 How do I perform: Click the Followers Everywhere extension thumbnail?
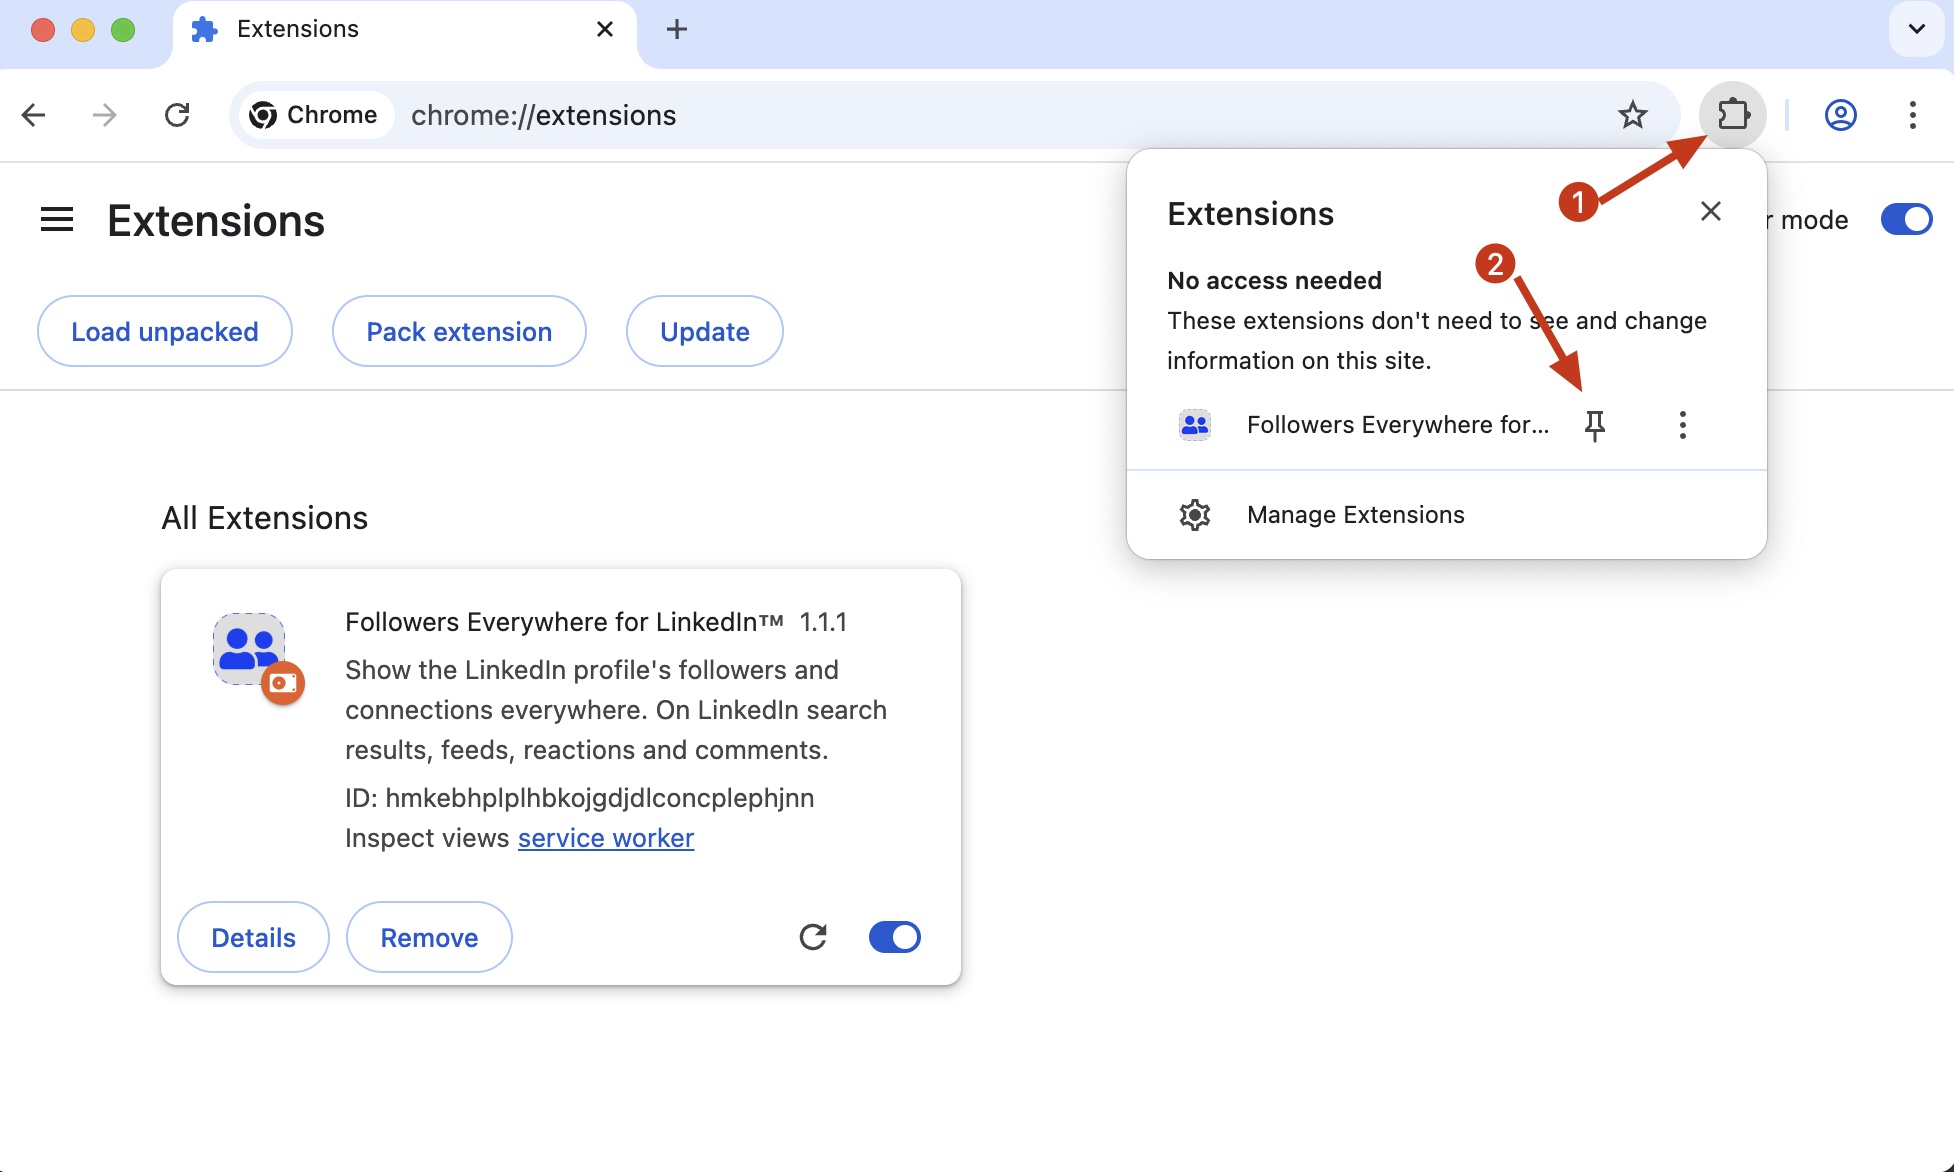(x=248, y=649)
